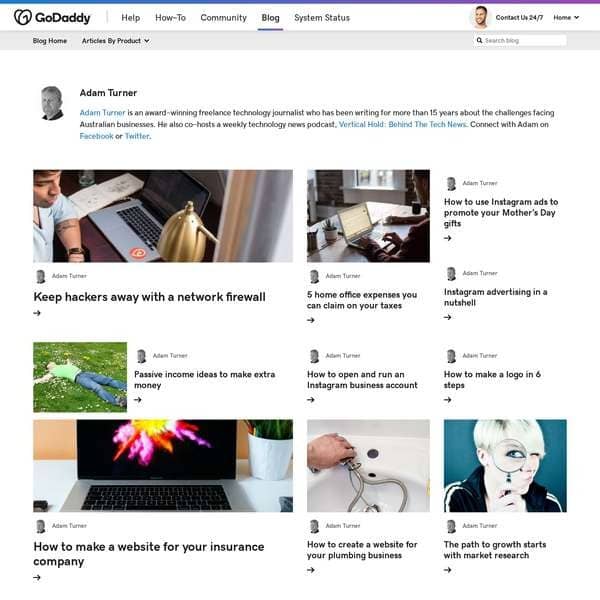Expand the Articles By Product dropdown
Screen dimensions: 600x600
click(x=116, y=41)
